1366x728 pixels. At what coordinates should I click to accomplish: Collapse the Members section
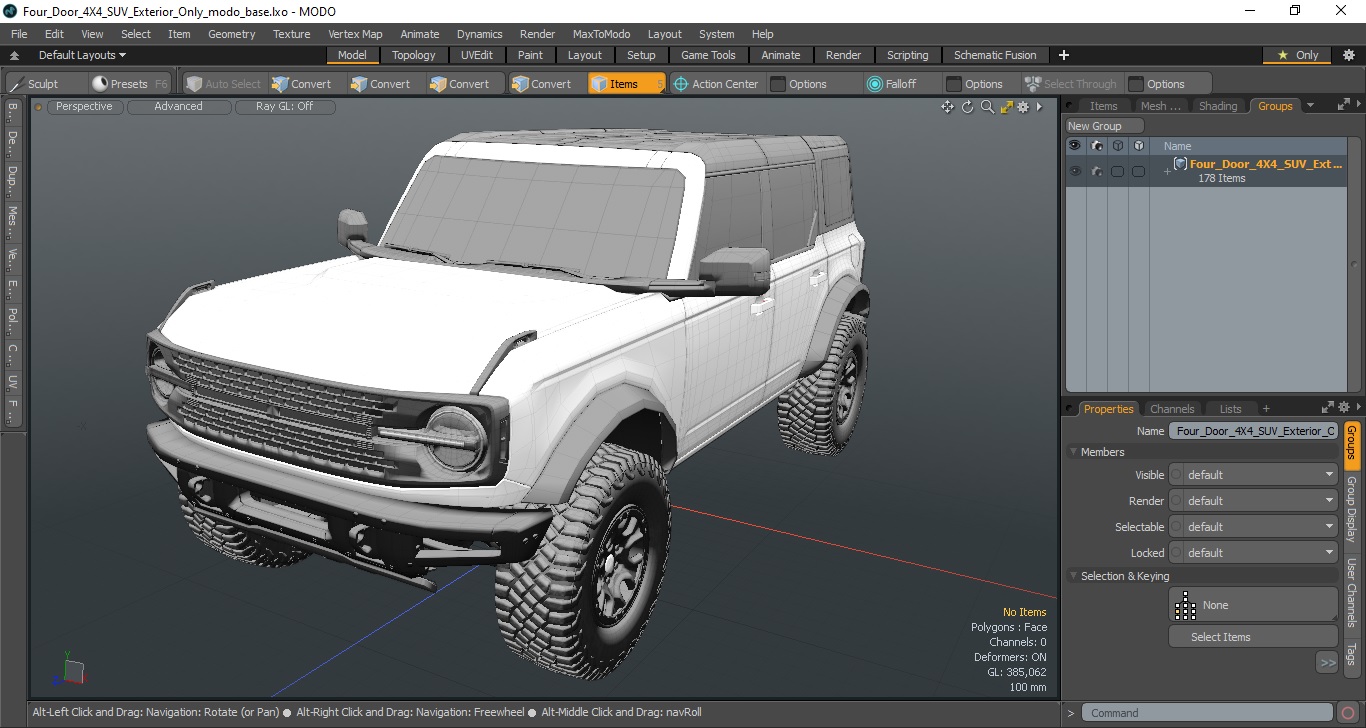(x=1074, y=452)
